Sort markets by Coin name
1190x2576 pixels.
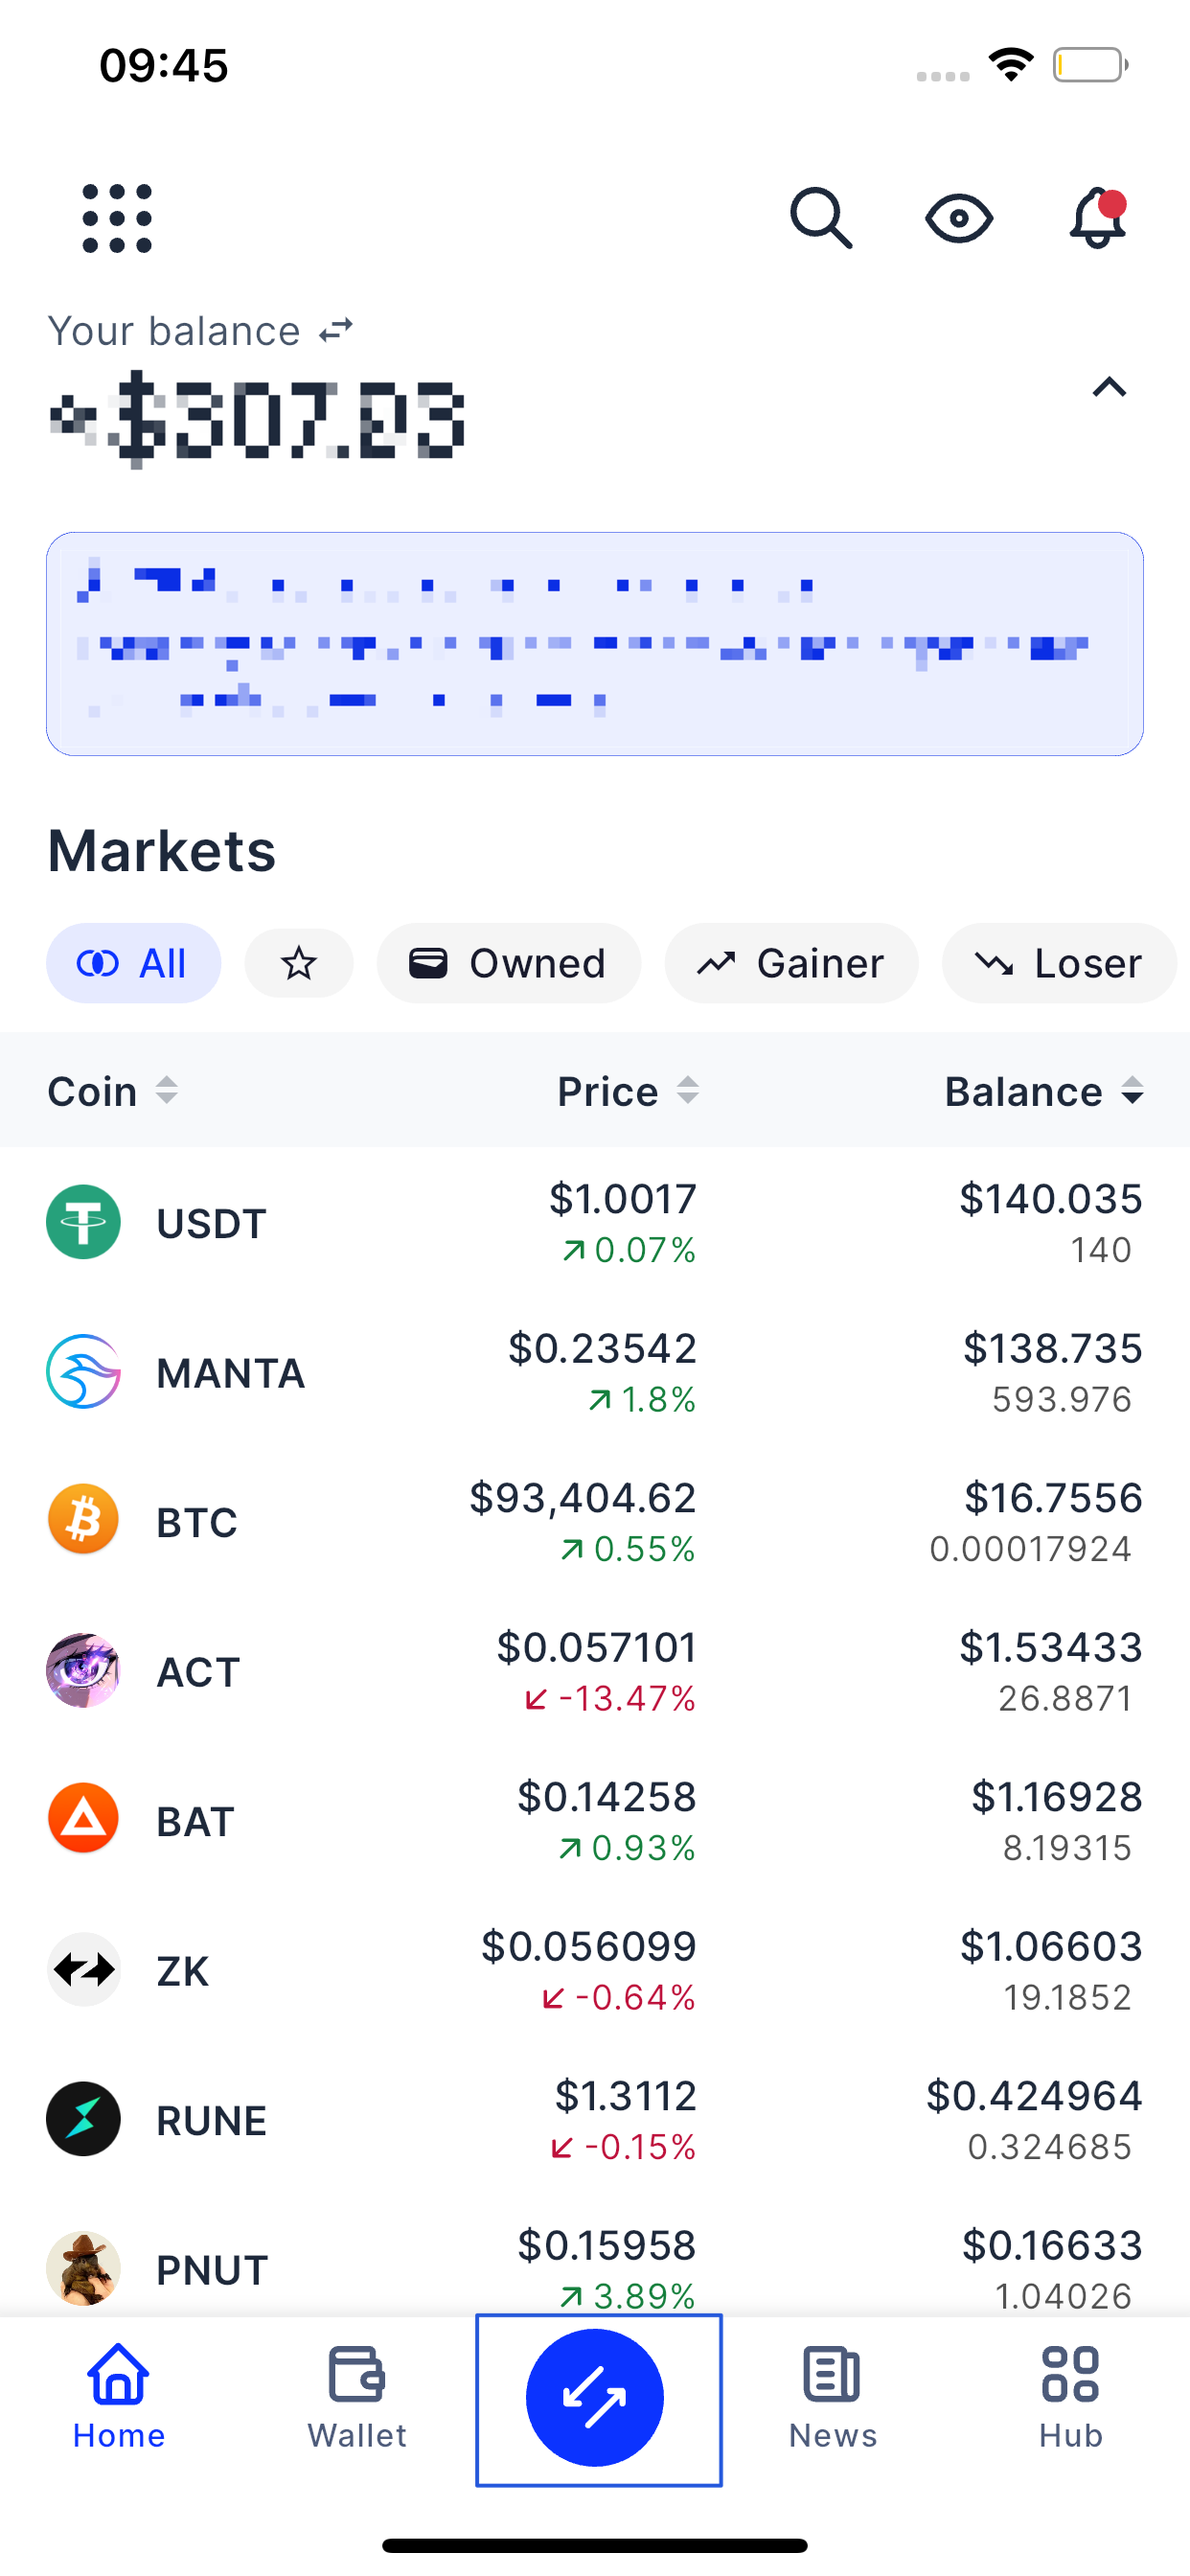(112, 1091)
